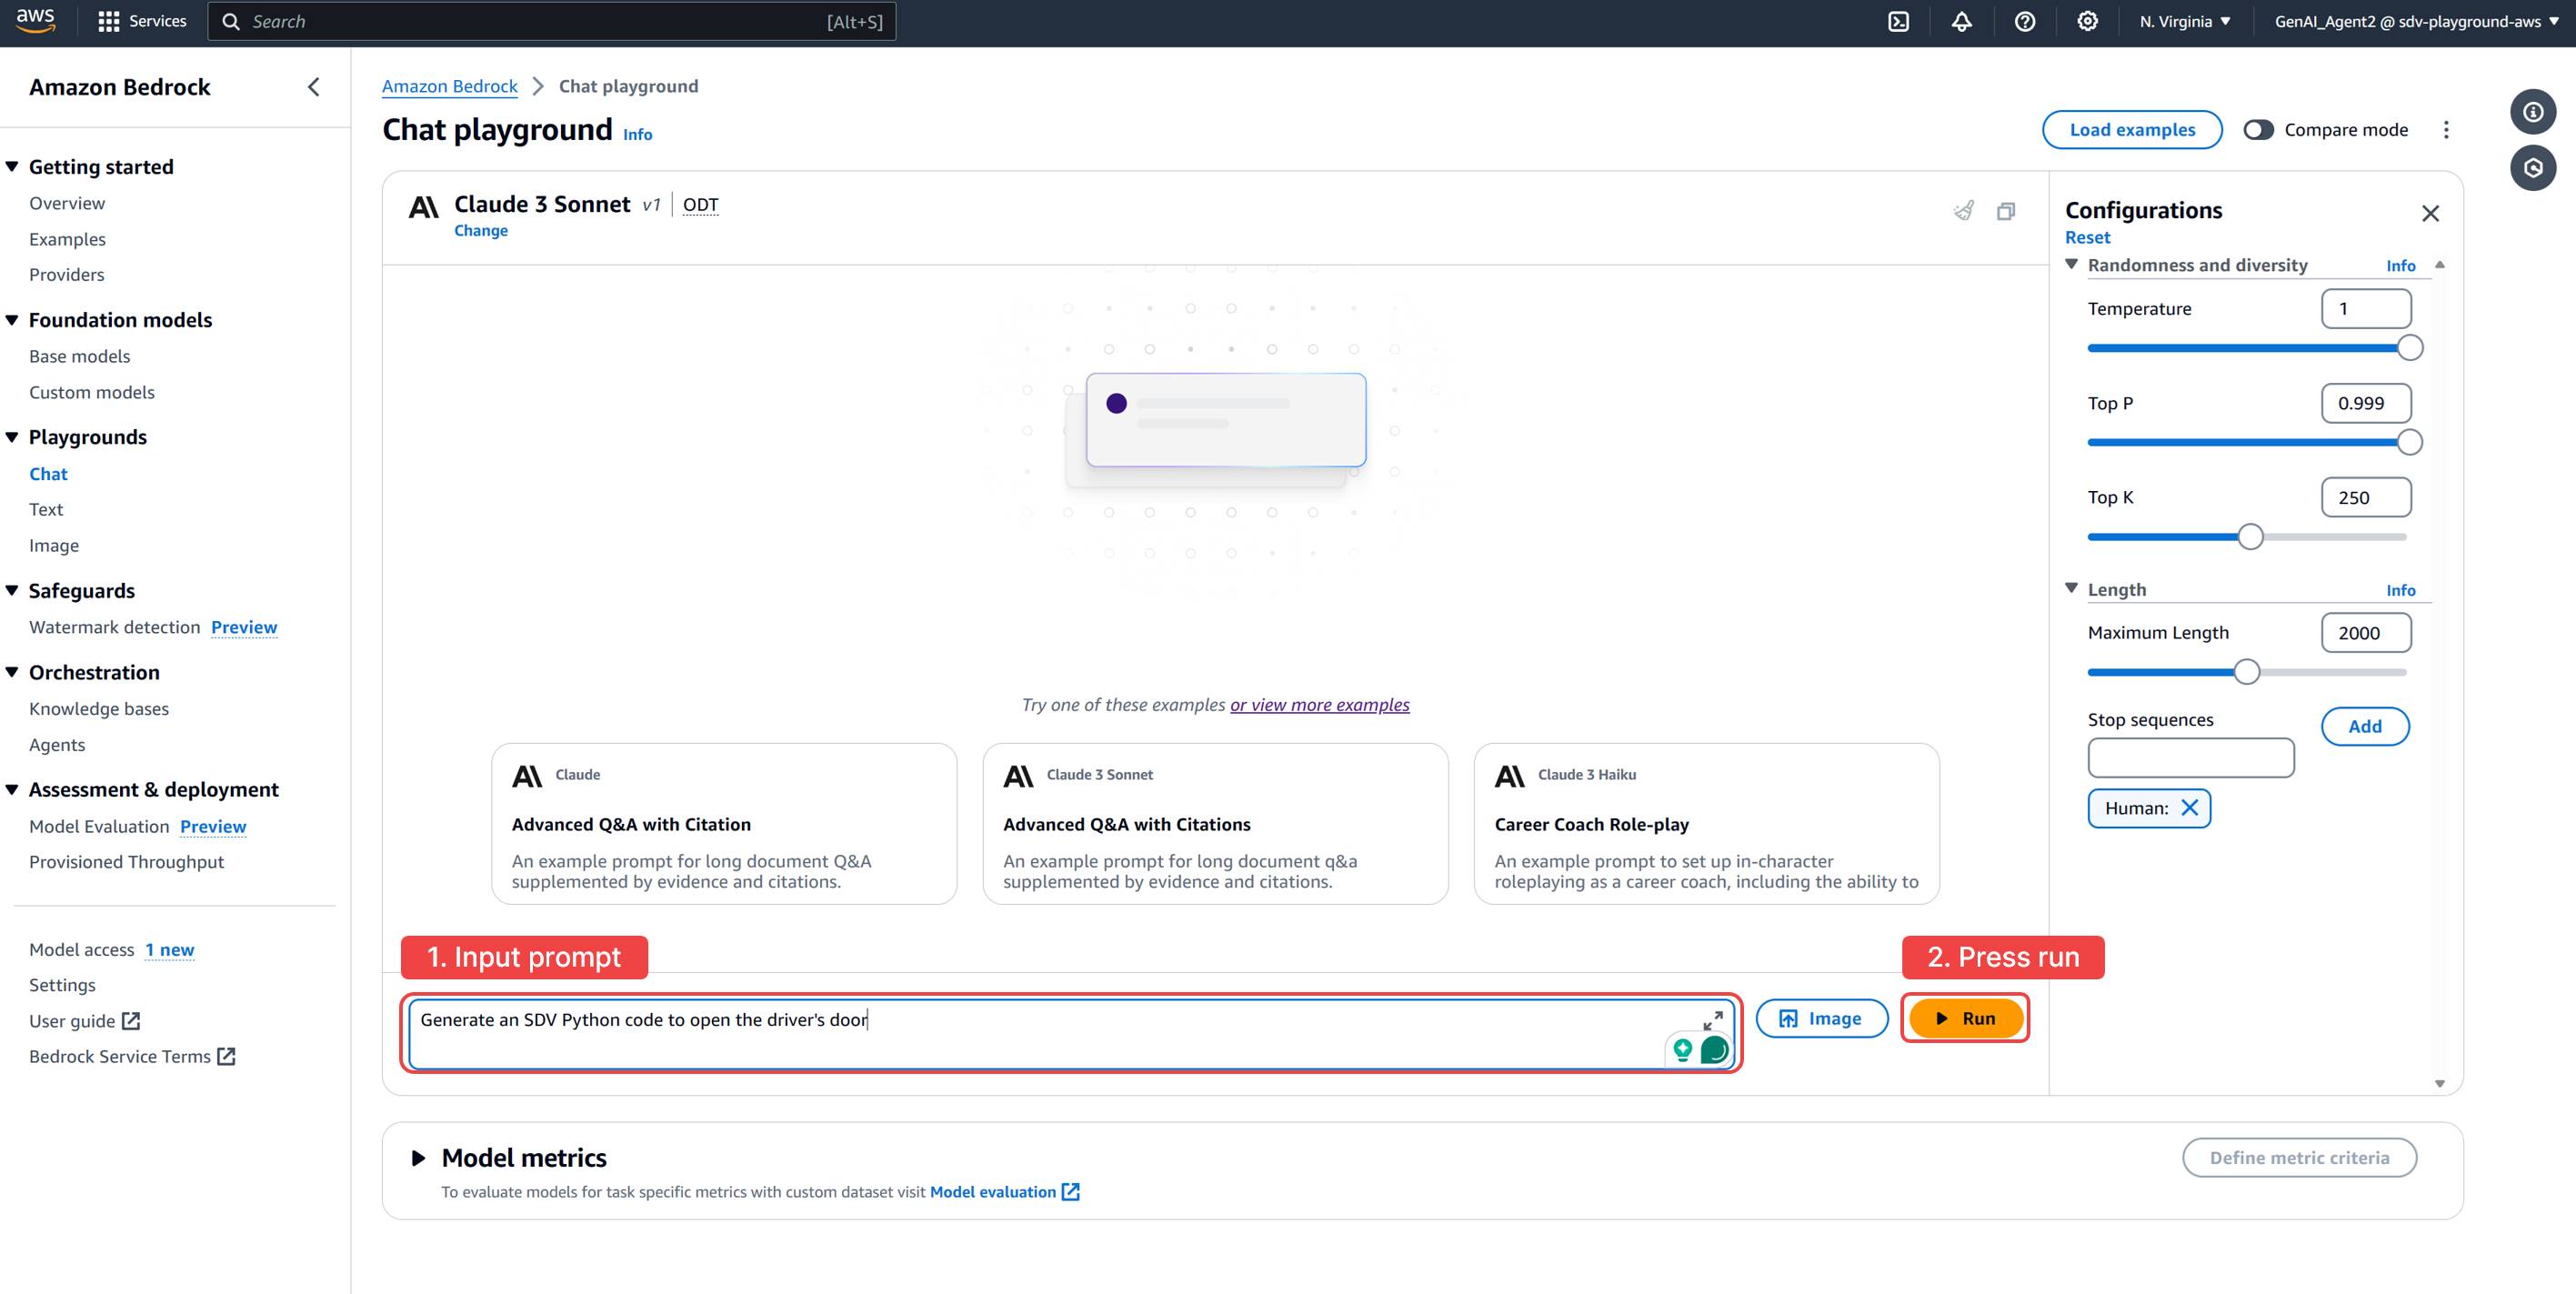Image resolution: width=2576 pixels, height=1294 pixels.
Task: Open the Bedrock Service Terms link
Action: coord(120,1056)
